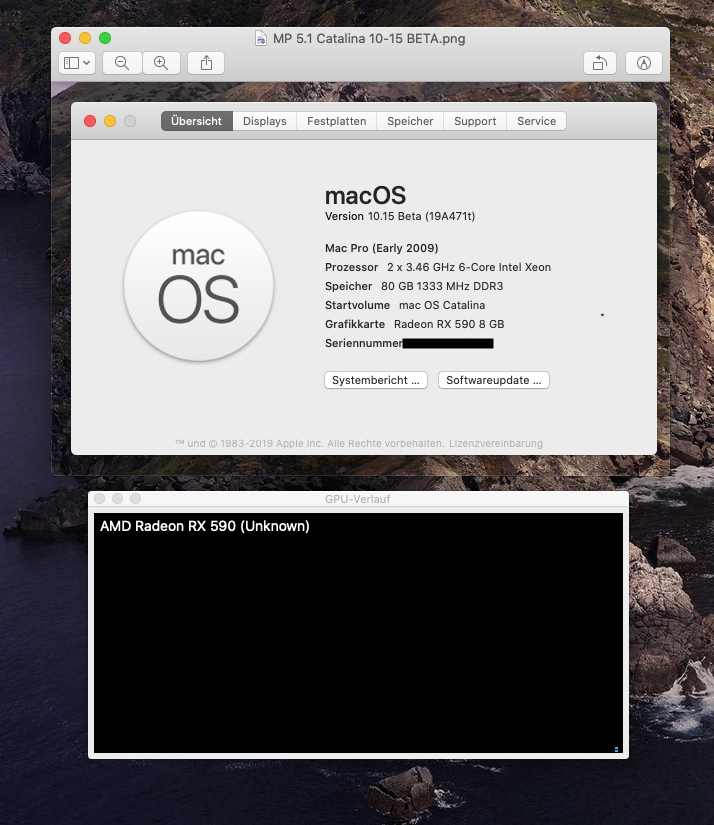
Task: Open the Systembericht button
Action: tap(376, 380)
